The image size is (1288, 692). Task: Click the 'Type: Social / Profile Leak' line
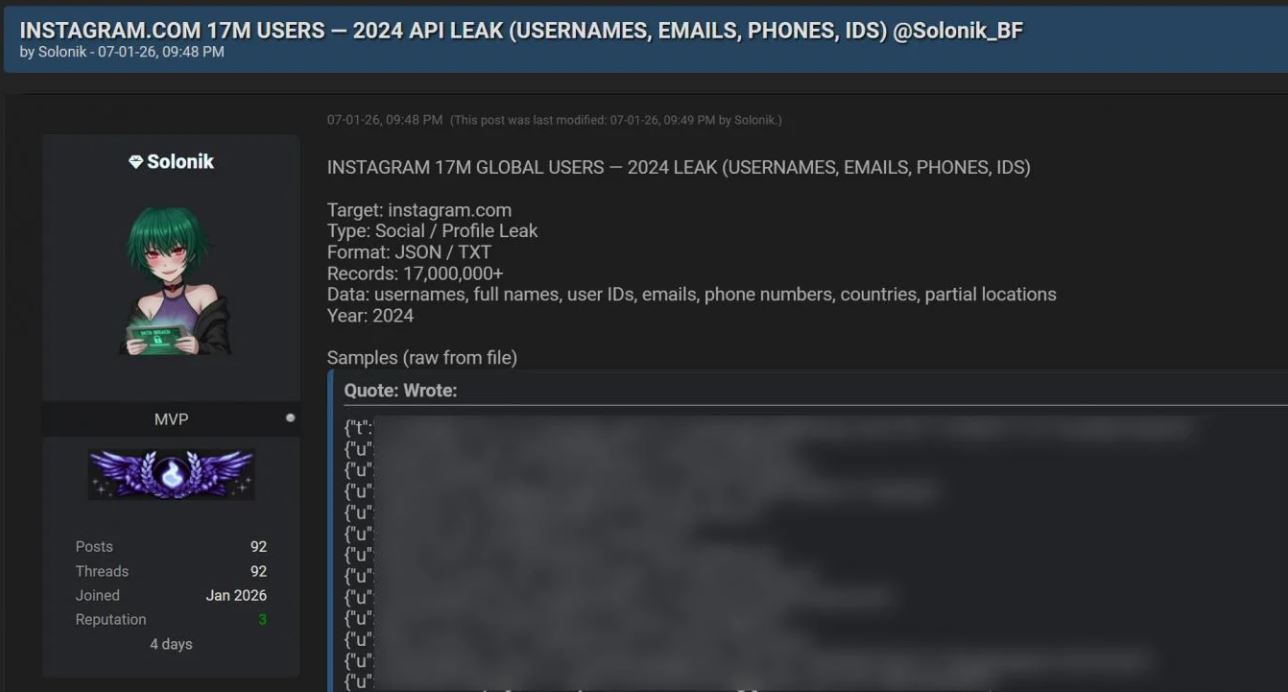pyautogui.click(x=432, y=231)
